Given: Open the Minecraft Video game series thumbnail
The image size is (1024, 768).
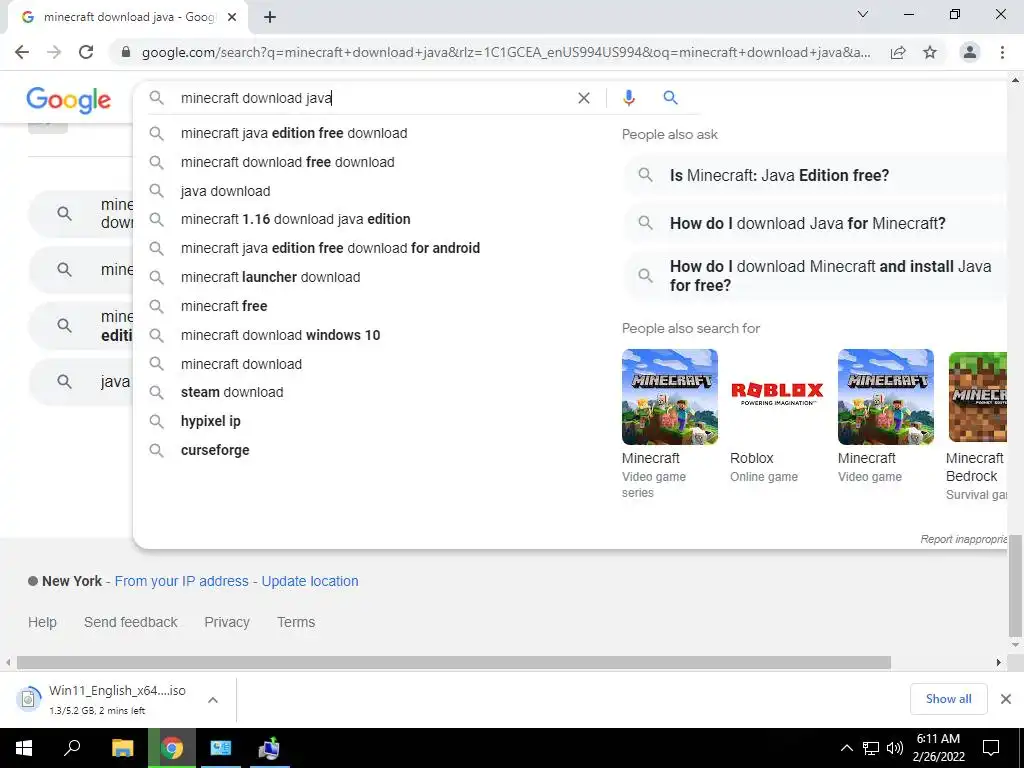Looking at the screenshot, I should 669,397.
